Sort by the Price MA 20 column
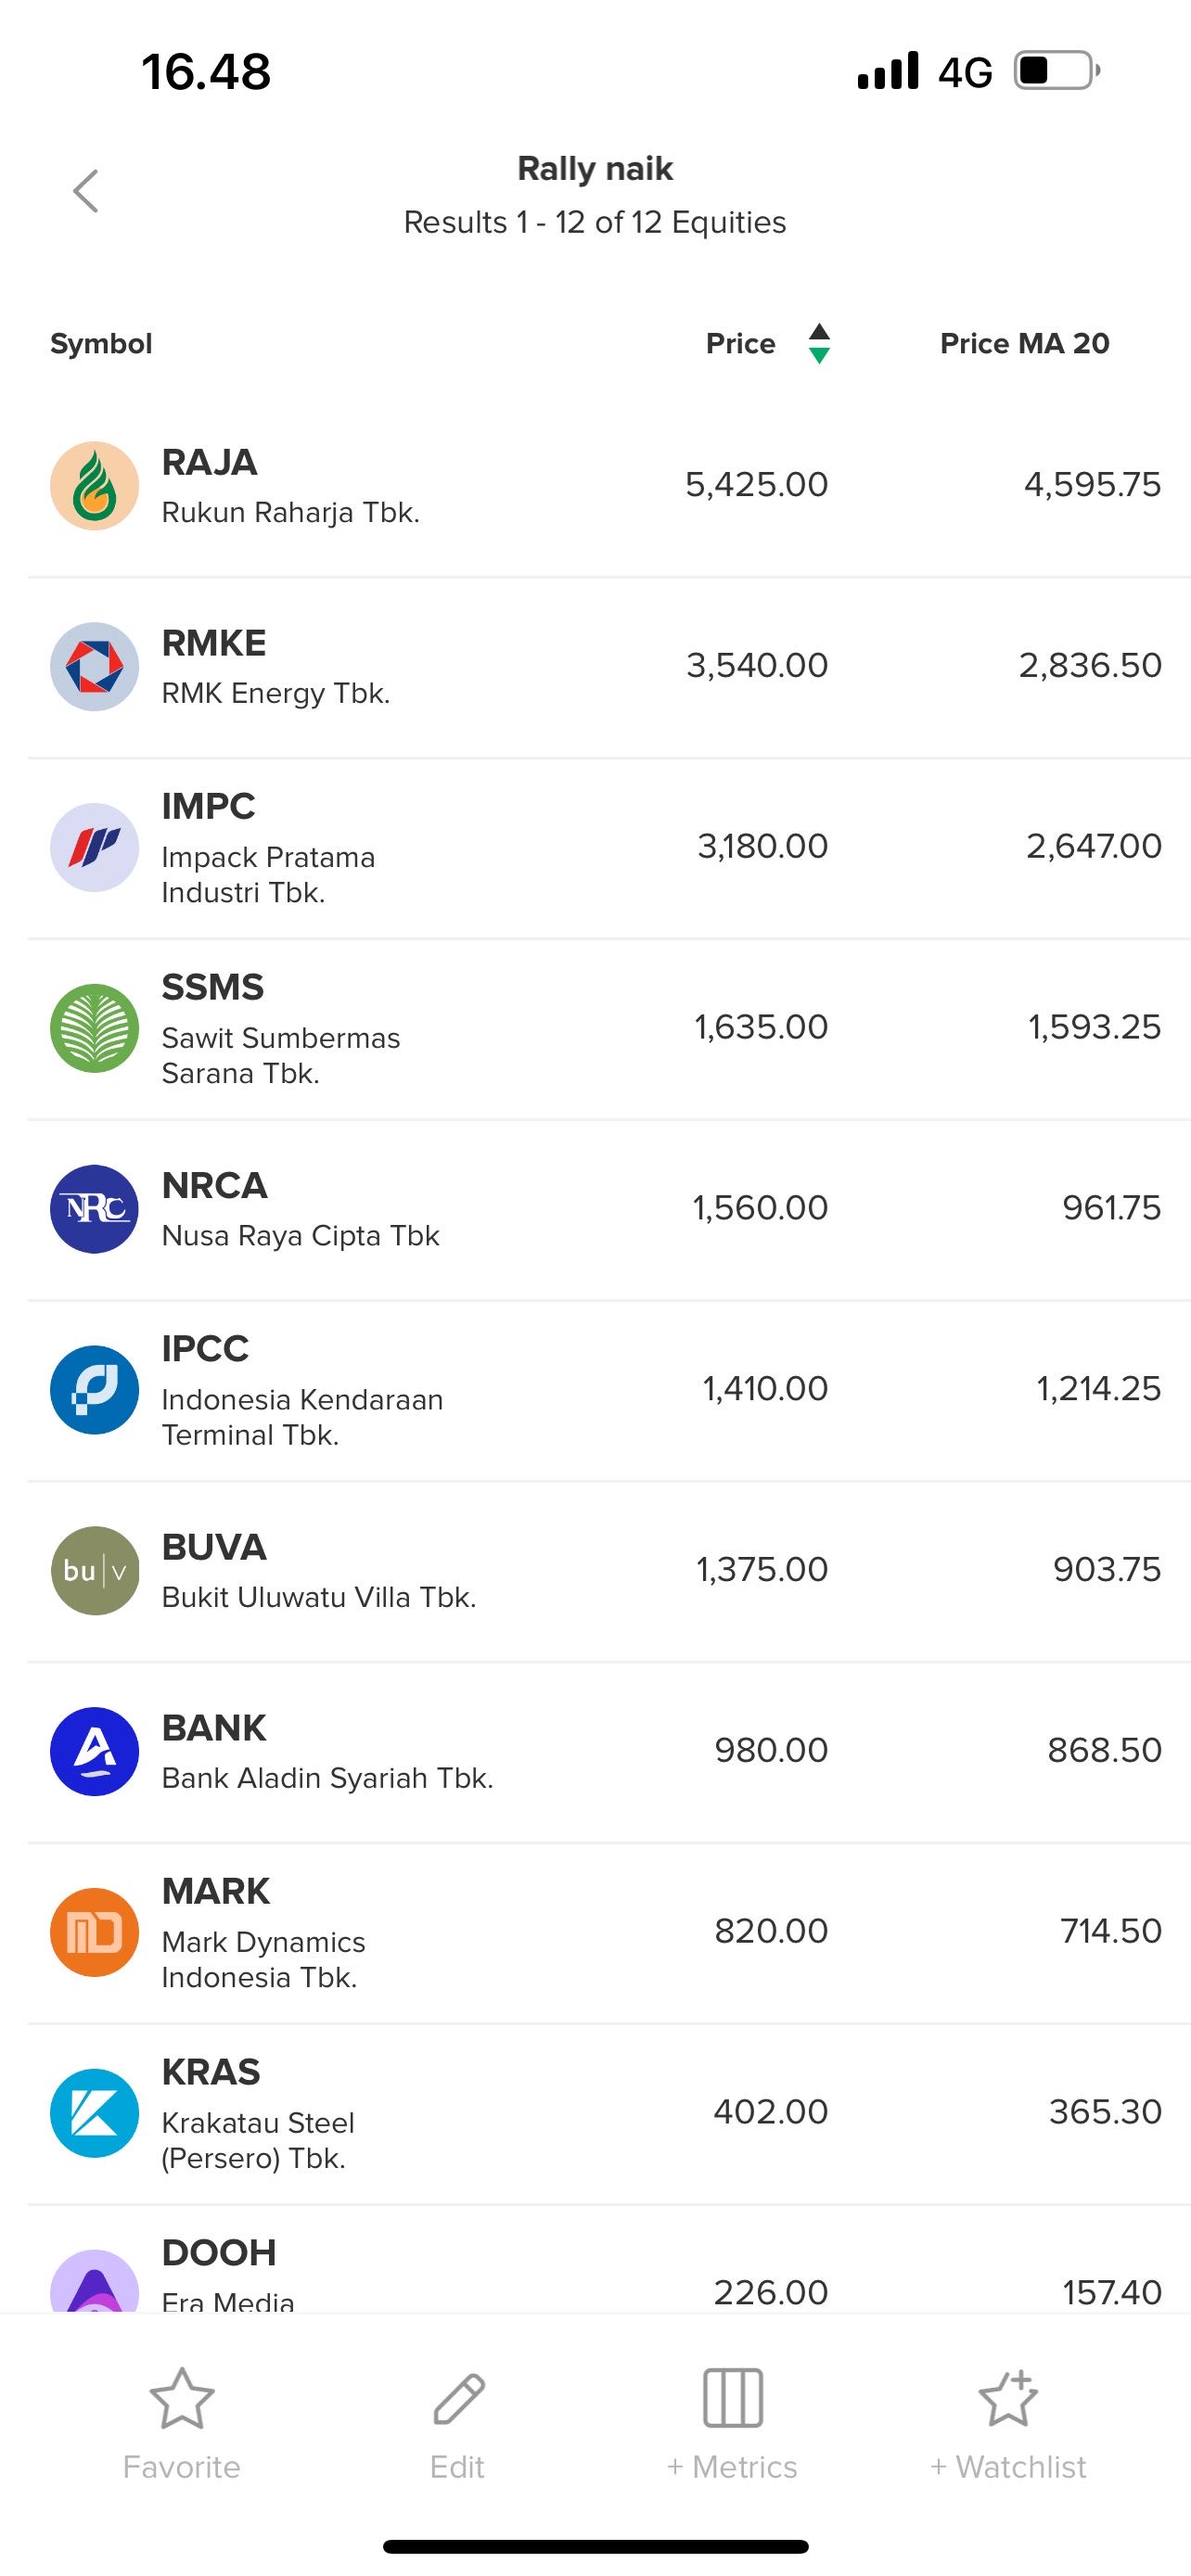The height and width of the screenshot is (2576, 1191). 1024,343
